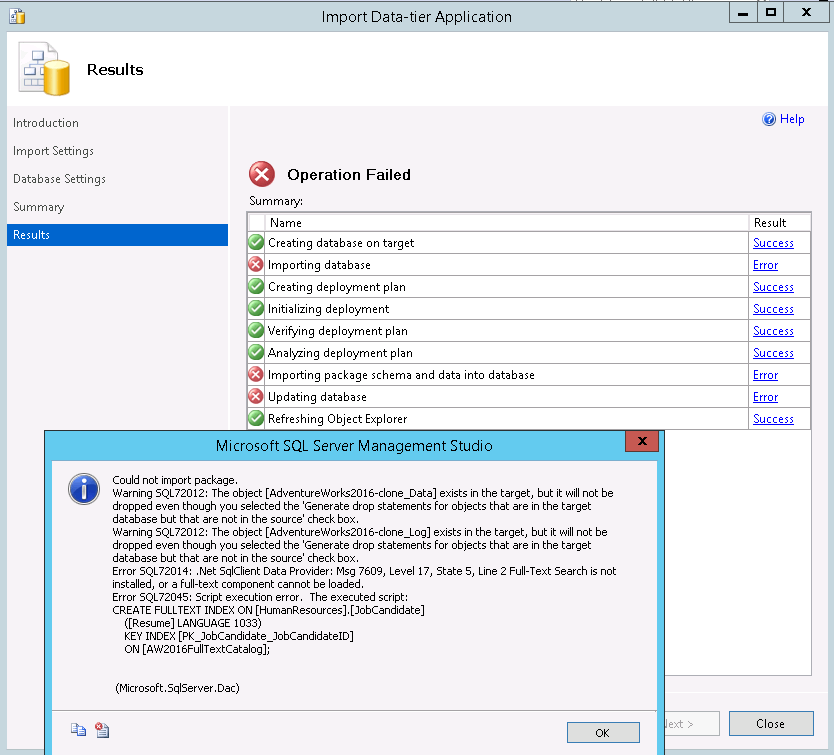834x755 pixels.
Task: Click the red Operation Failed icon
Action: [262, 174]
